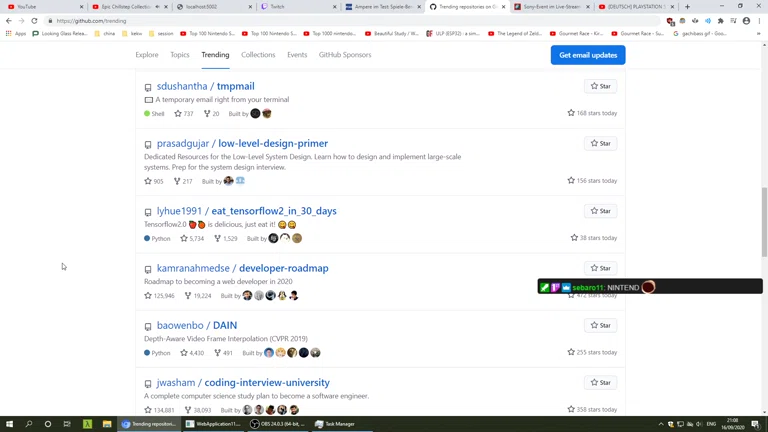The width and height of the screenshot is (768, 432).
Task: Click the 491 forks count of DAIN
Action: point(223,353)
